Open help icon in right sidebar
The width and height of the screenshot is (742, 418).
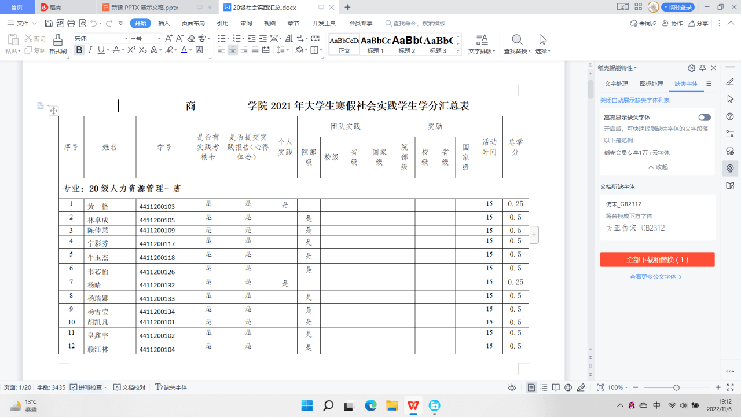(x=730, y=116)
